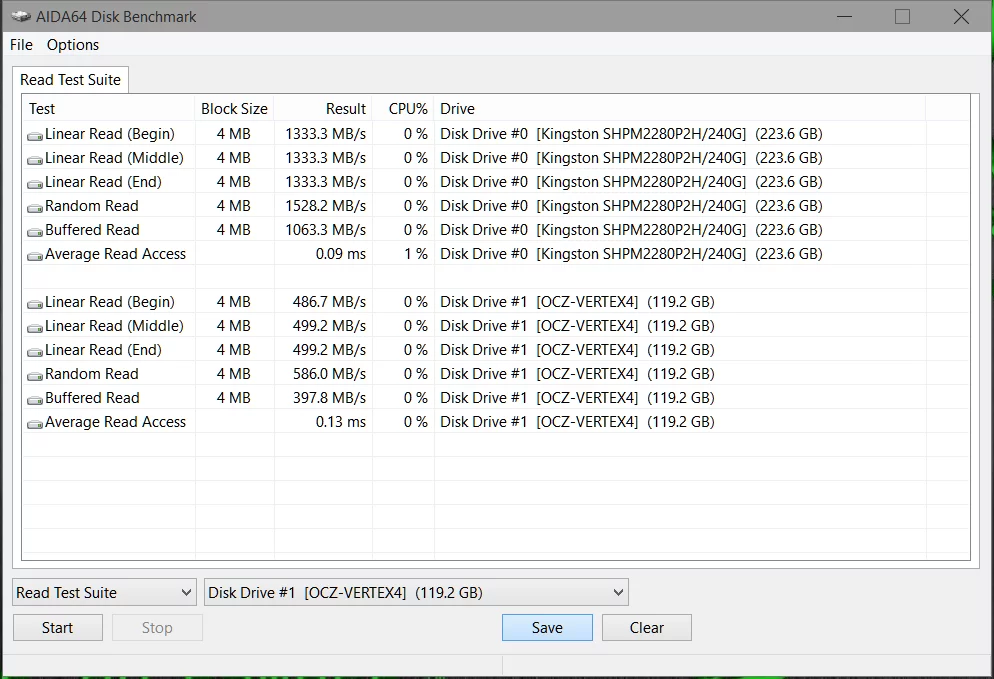Save the benchmark results
This screenshot has height=679, width=994.
tap(547, 628)
